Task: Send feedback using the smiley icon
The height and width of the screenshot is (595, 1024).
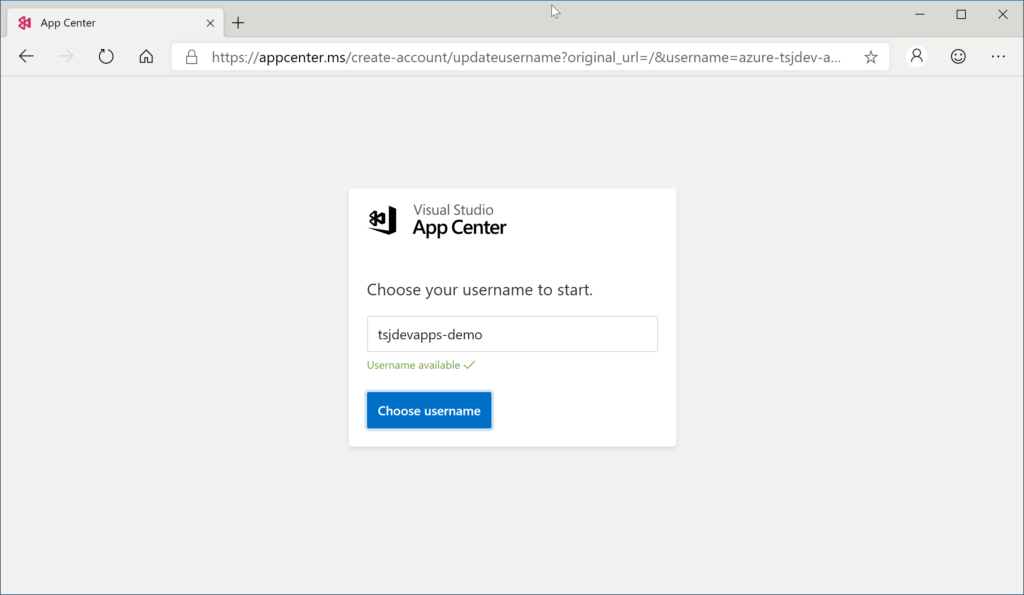Action: pos(958,57)
